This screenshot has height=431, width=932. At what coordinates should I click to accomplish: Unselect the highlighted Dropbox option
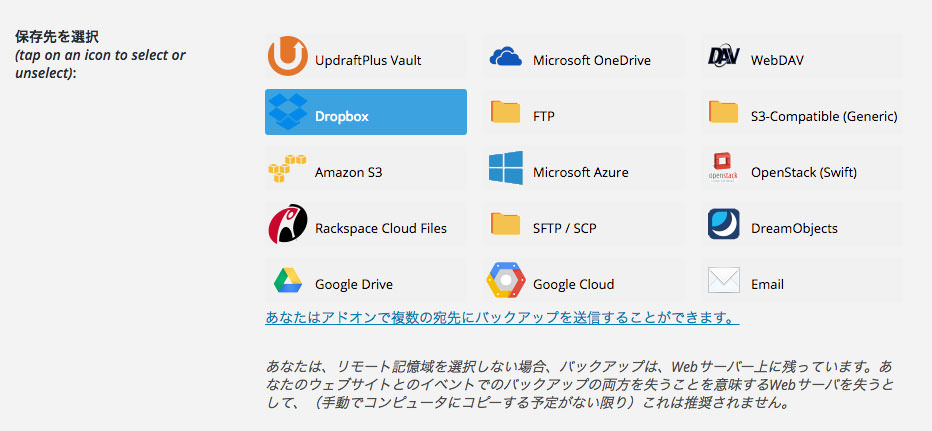[366, 112]
